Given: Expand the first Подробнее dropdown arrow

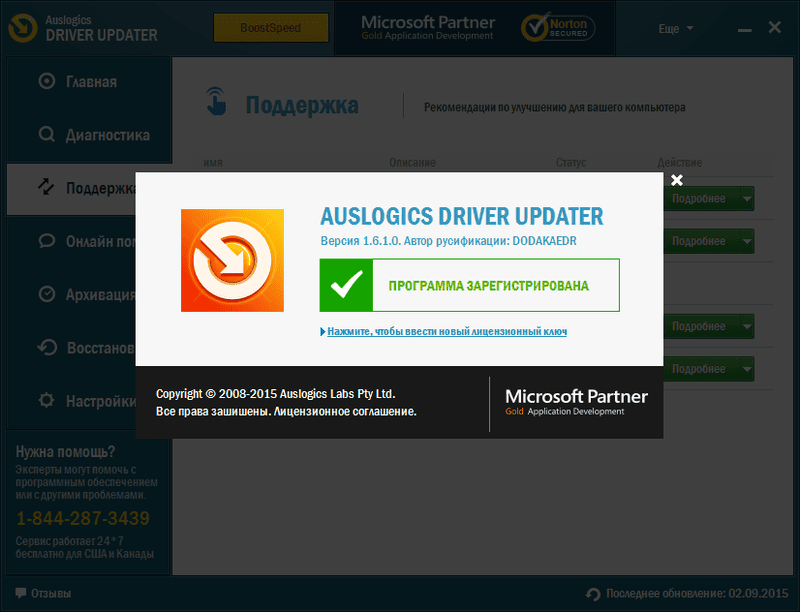Looking at the screenshot, I should click(x=747, y=198).
